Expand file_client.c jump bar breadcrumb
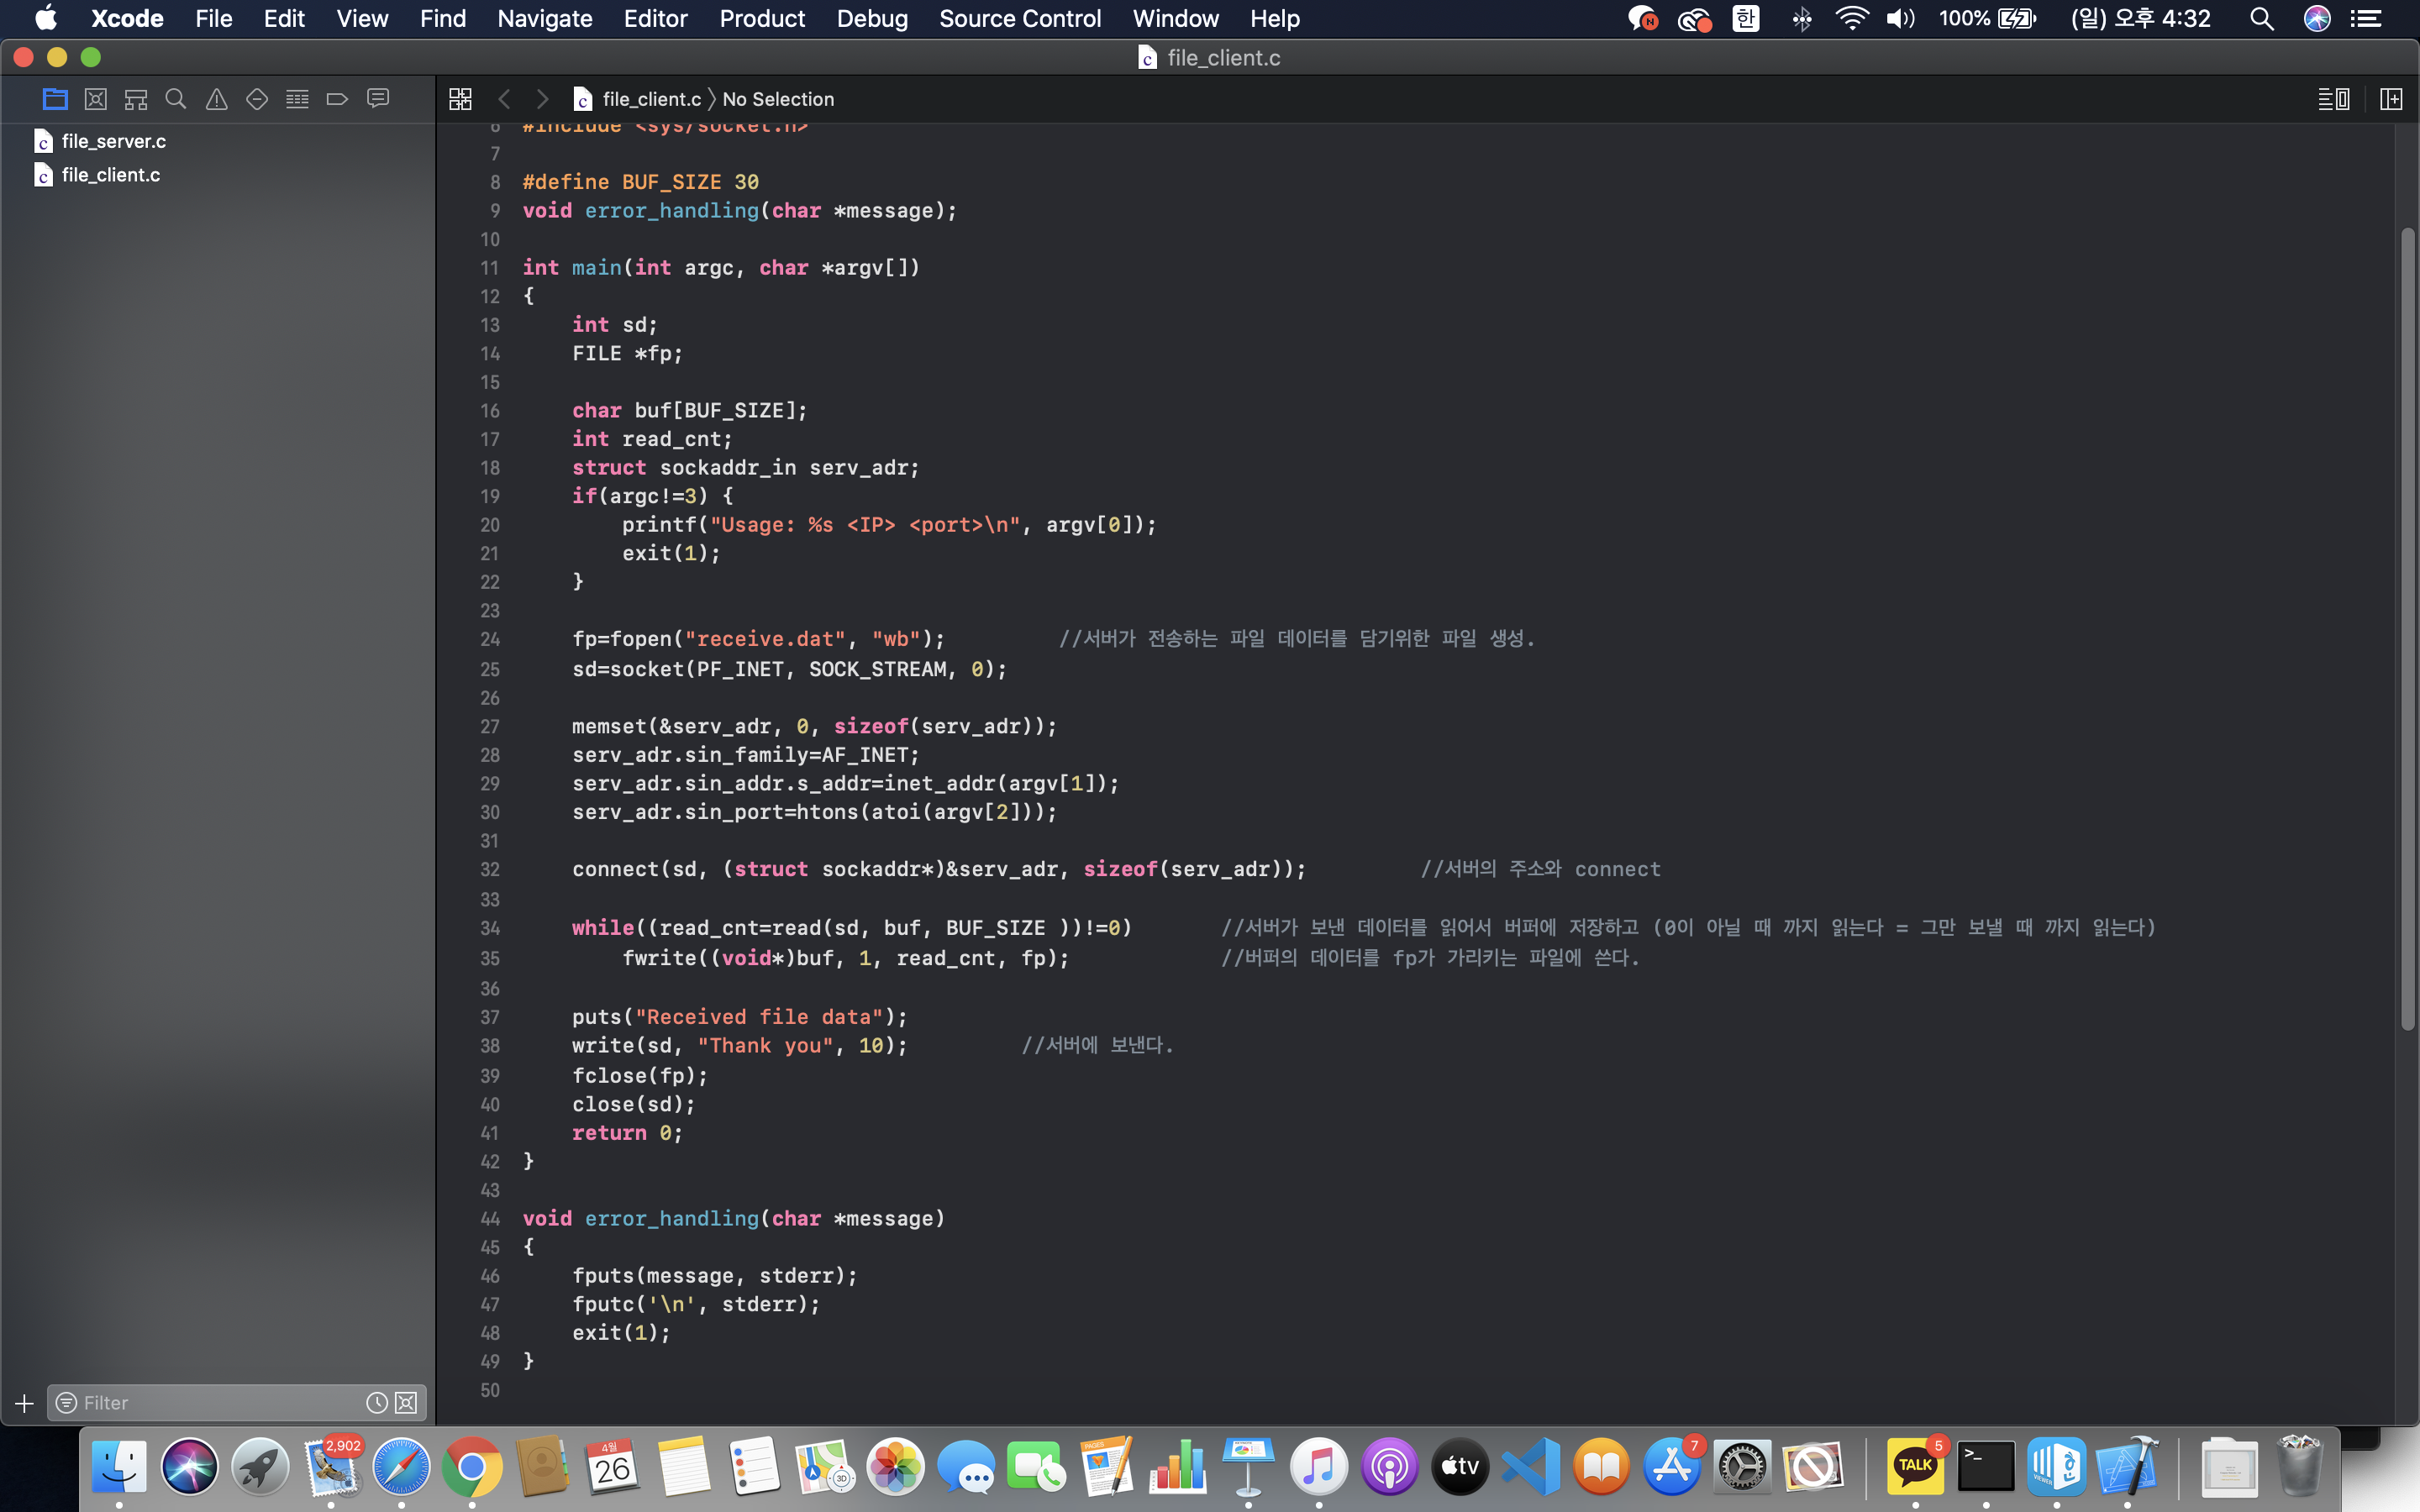This screenshot has height=1512, width=2420. click(x=651, y=99)
